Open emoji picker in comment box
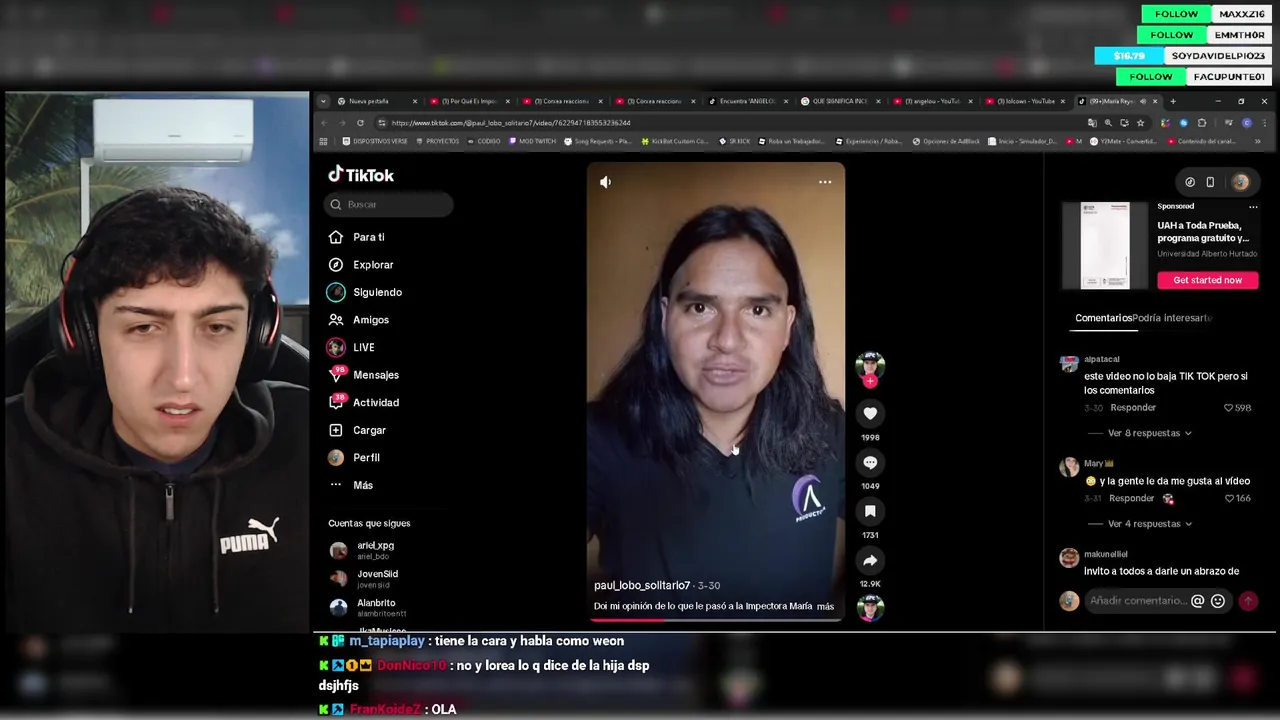The height and width of the screenshot is (720, 1280). click(1217, 601)
